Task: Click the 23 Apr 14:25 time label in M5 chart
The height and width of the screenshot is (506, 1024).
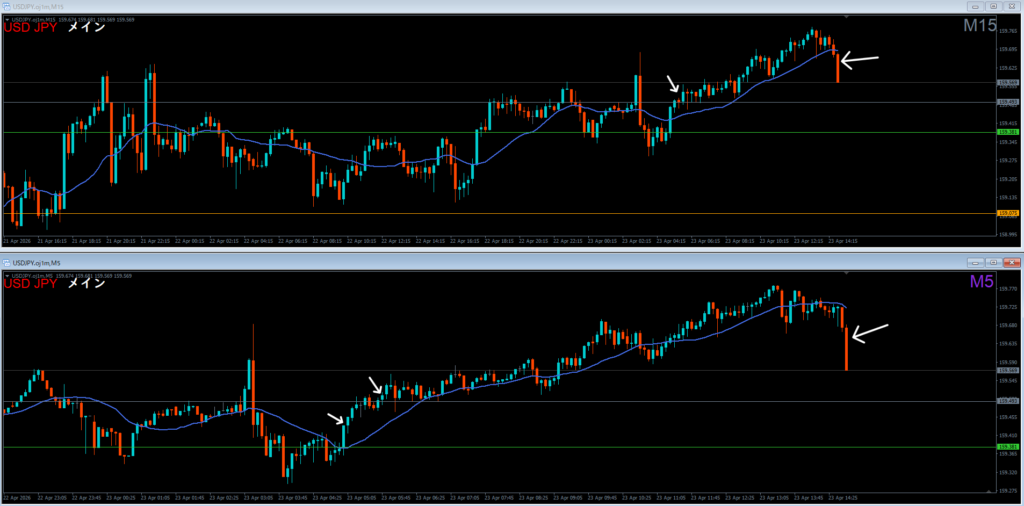Action: click(842, 497)
